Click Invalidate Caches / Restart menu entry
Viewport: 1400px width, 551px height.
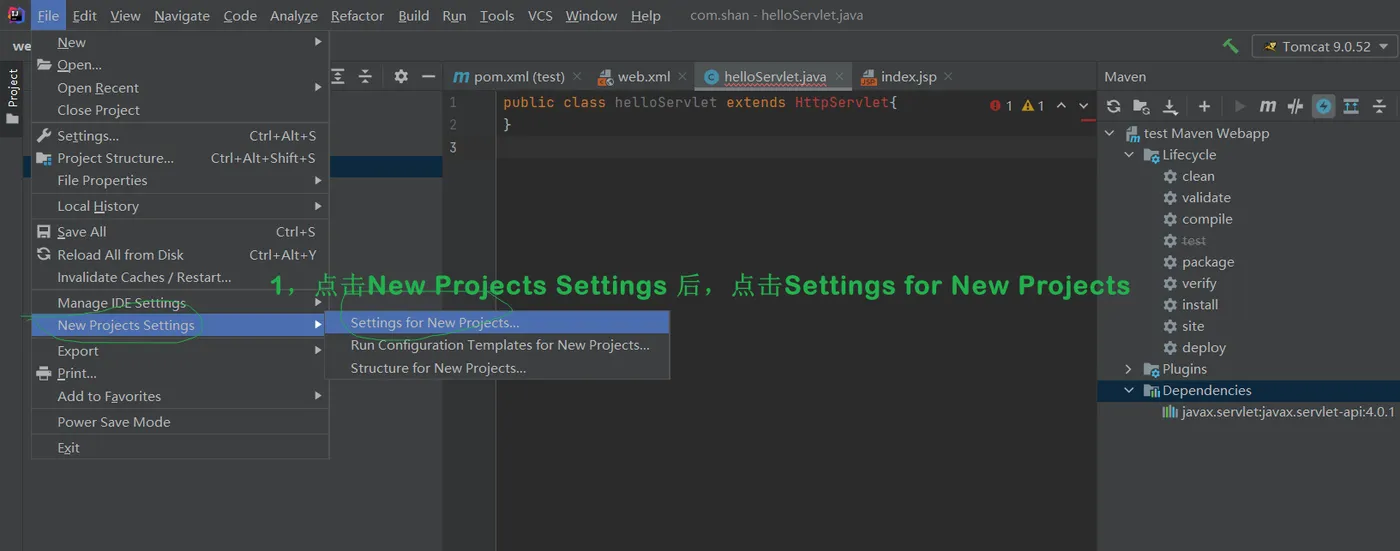144,277
